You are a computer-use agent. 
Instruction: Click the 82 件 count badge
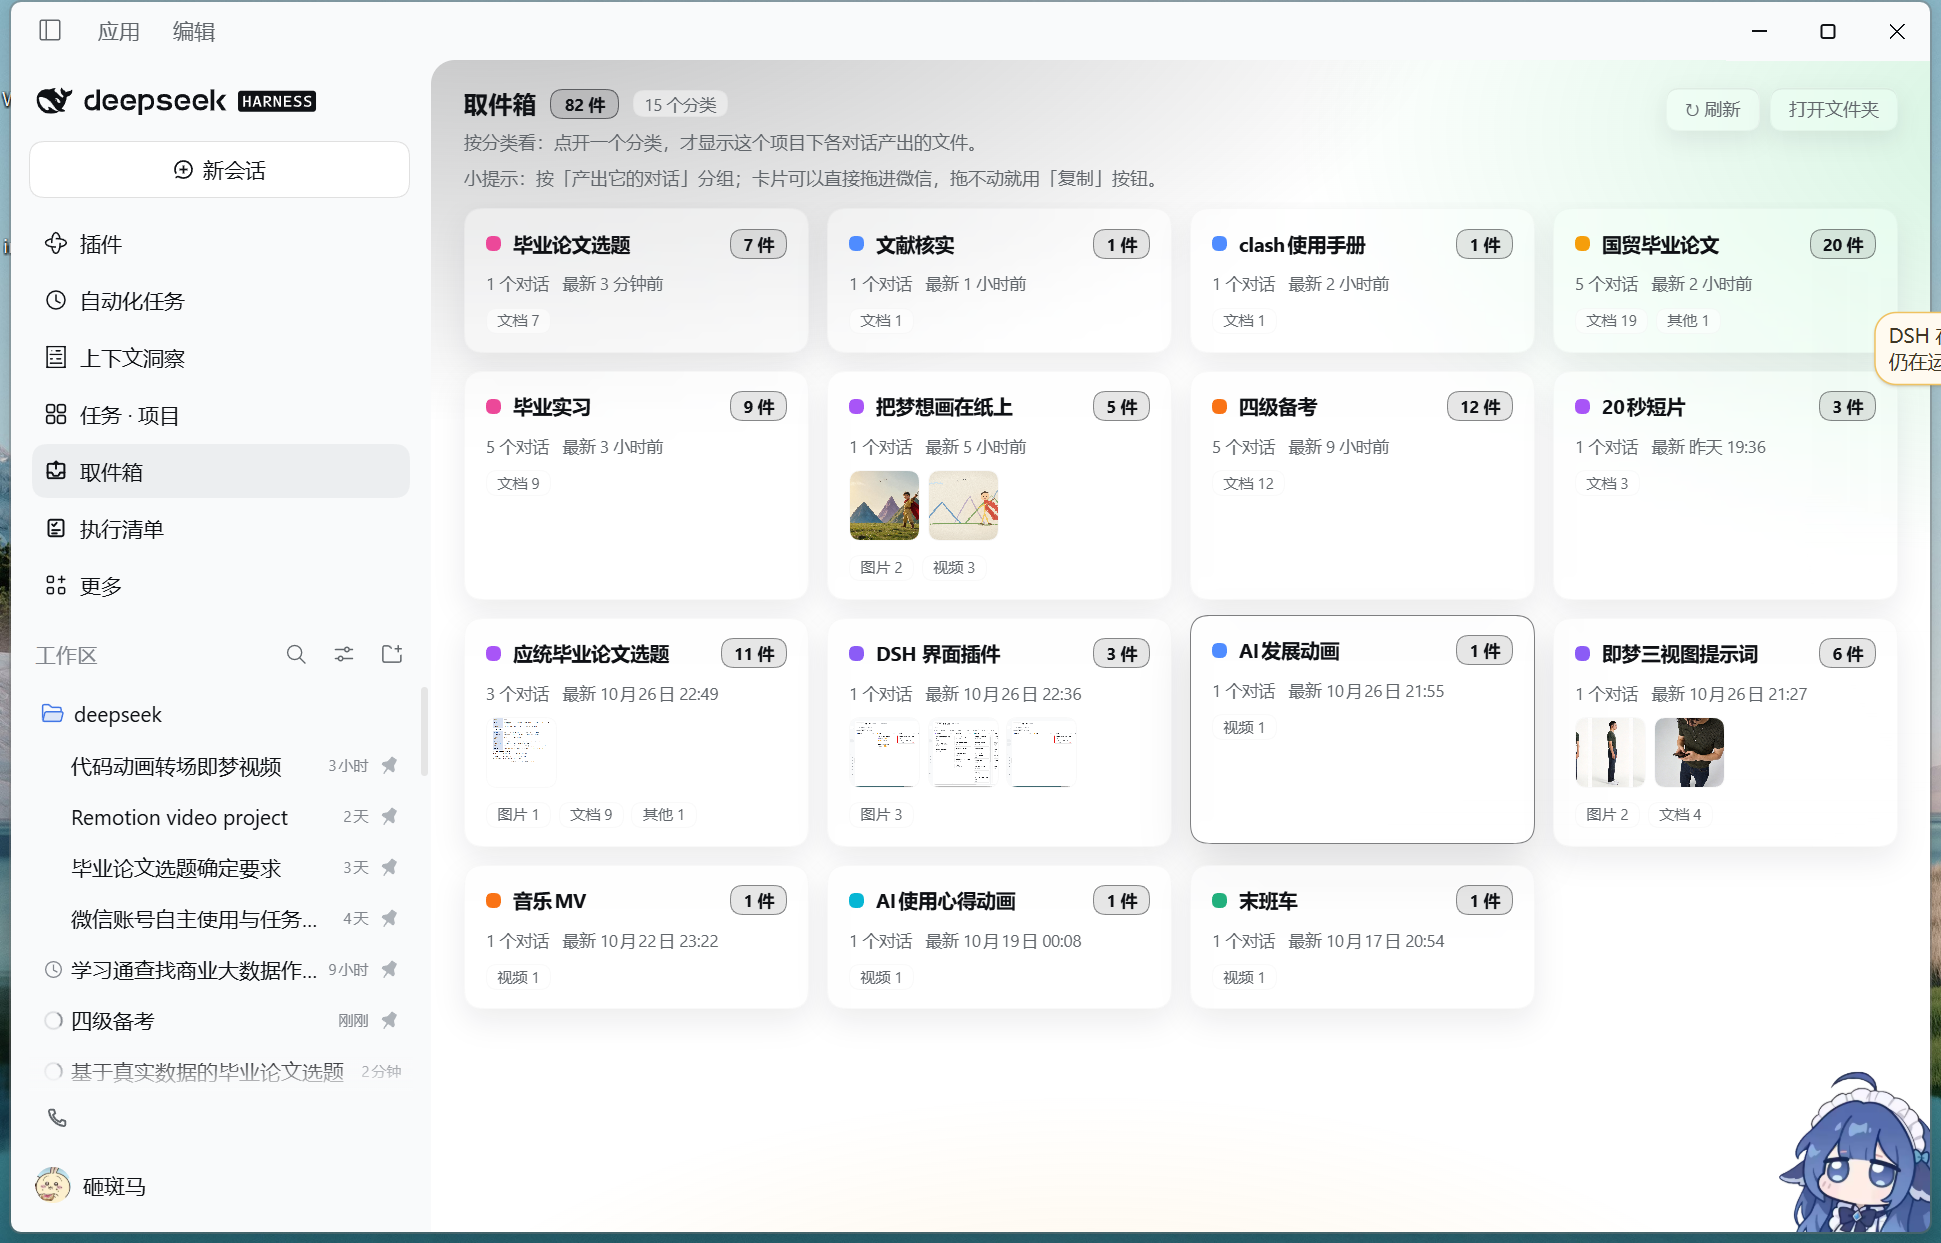585,104
